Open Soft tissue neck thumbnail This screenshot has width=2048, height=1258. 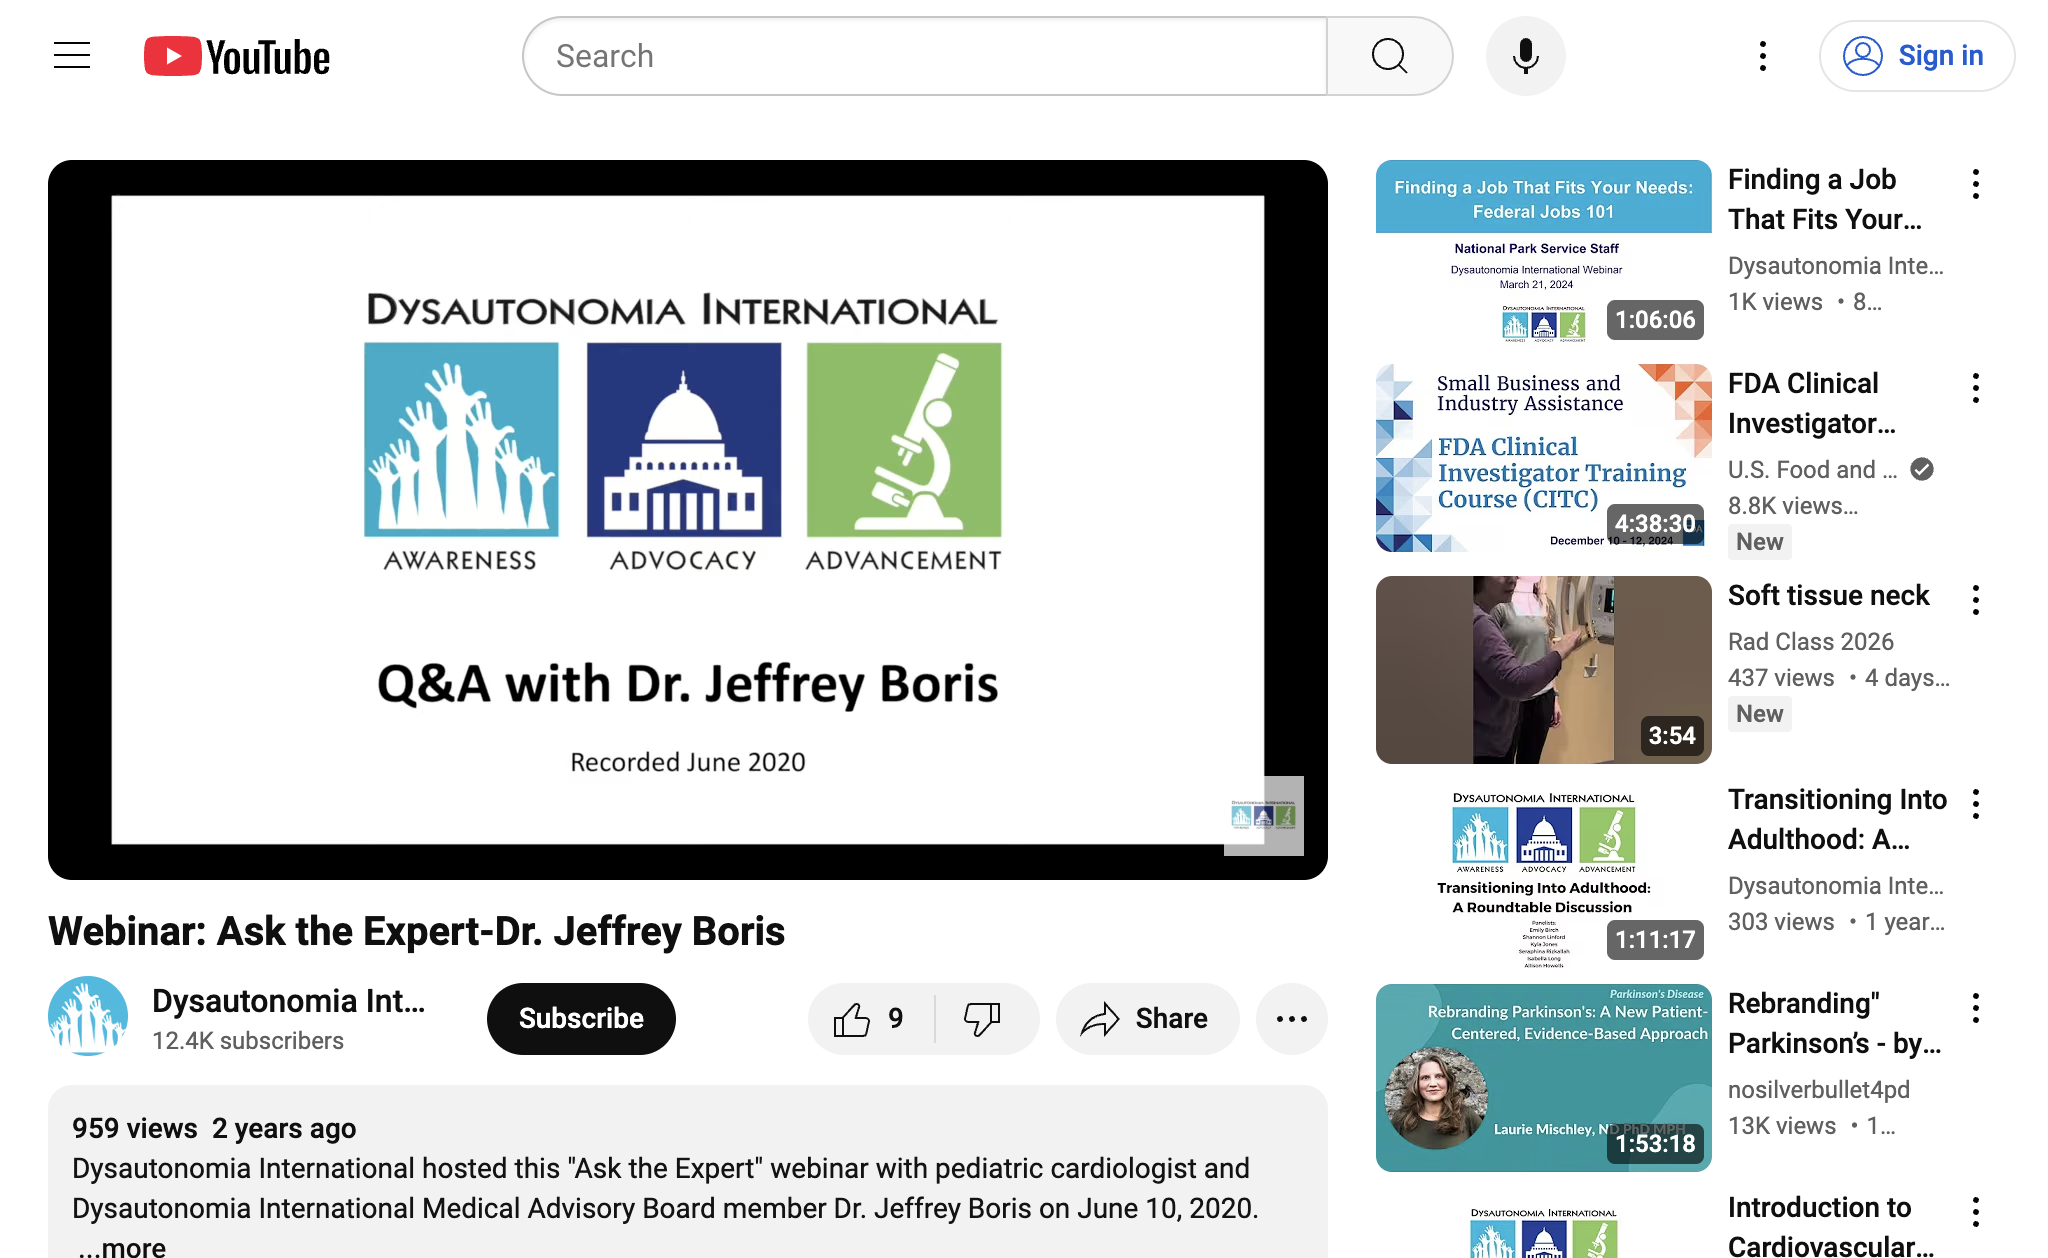(x=1544, y=670)
